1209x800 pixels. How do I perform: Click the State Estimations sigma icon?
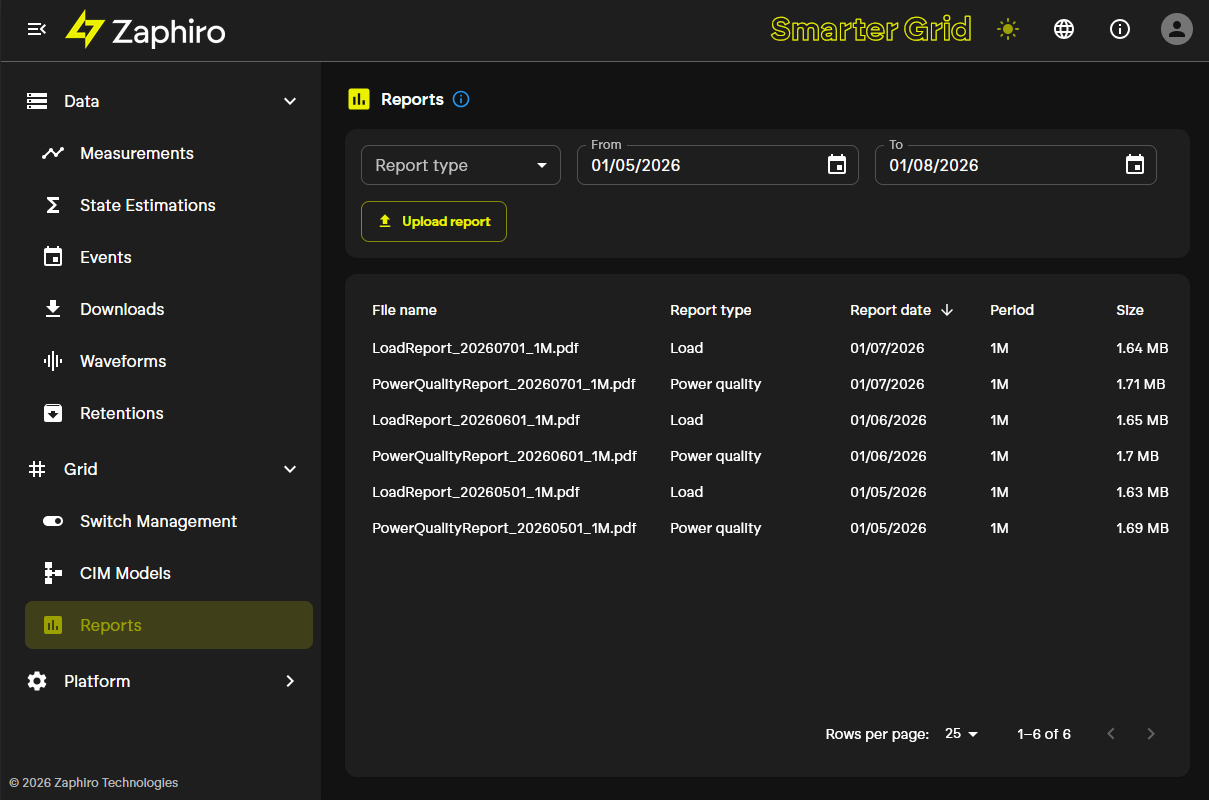(x=53, y=205)
